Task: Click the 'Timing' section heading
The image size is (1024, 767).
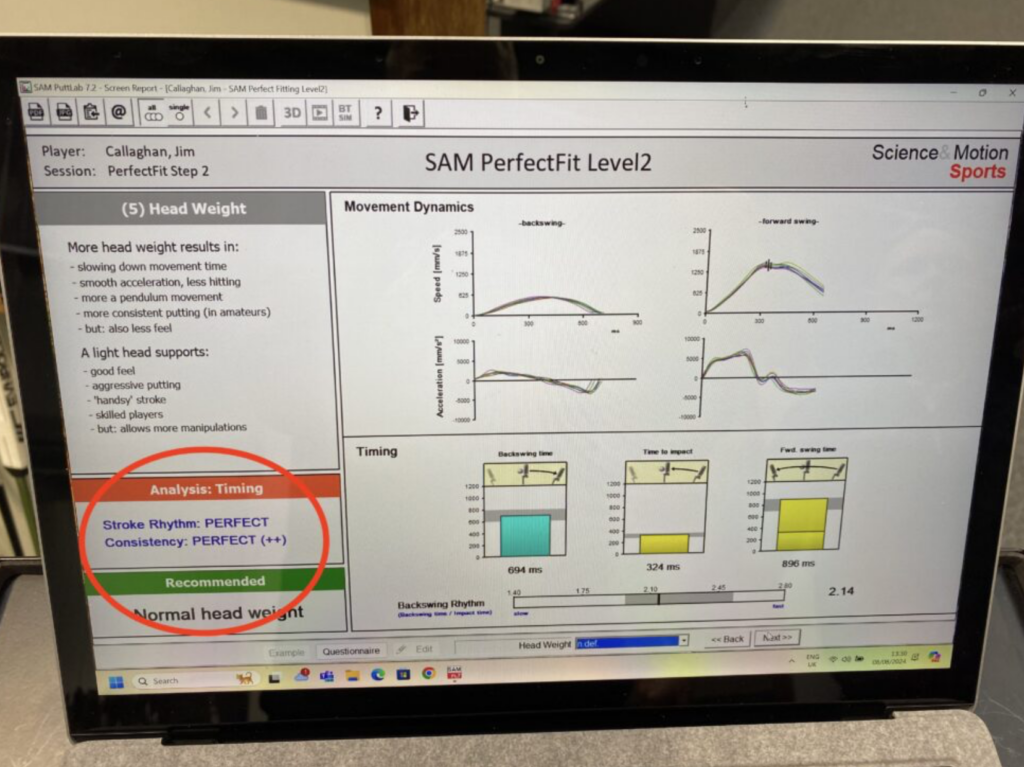Action: pyautogui.click(x=377, y=451)
